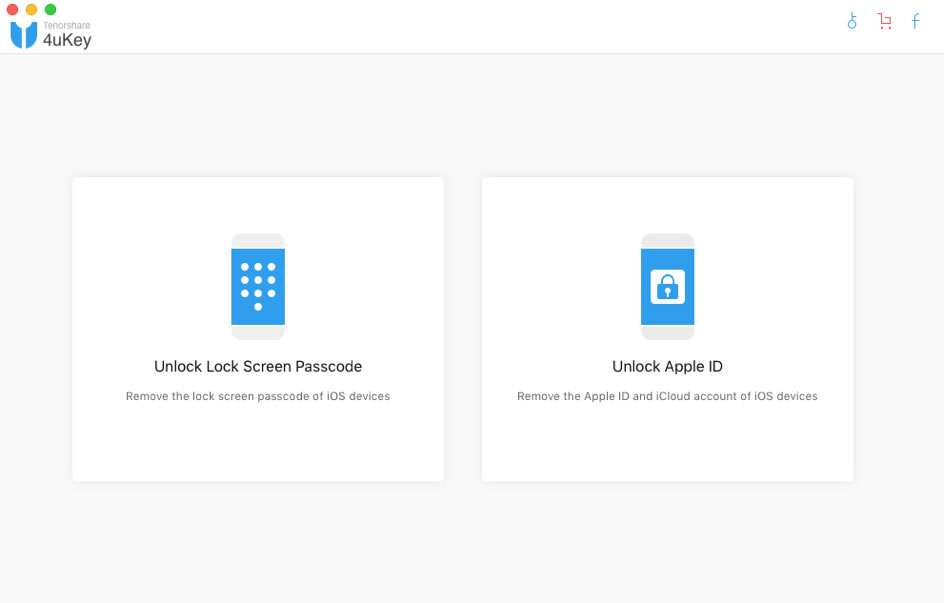
Task: Choose Unlock Lock Screen Passcode title
Action: [x=258, y=366]
